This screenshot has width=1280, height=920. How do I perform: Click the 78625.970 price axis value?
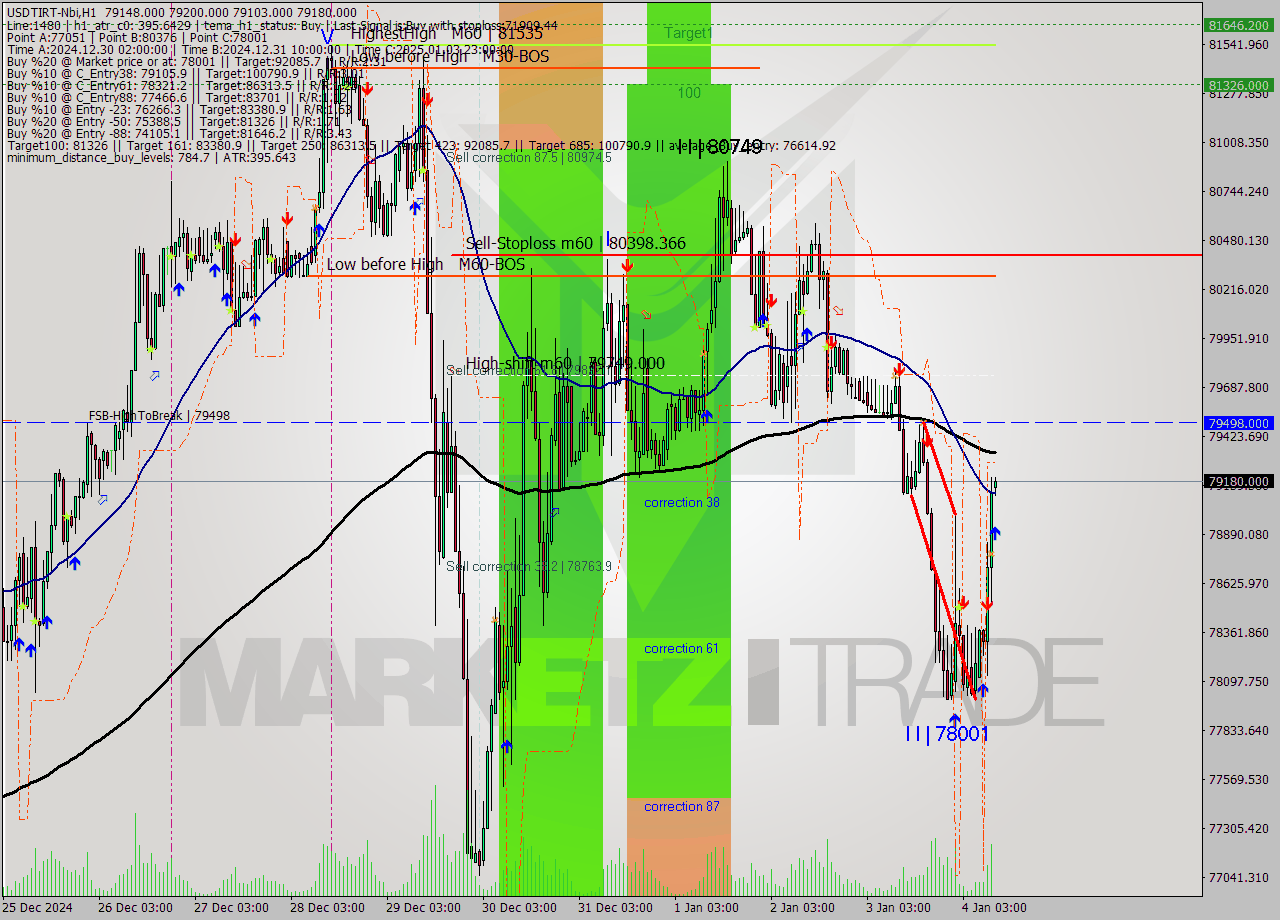(x=1240, y=583)
